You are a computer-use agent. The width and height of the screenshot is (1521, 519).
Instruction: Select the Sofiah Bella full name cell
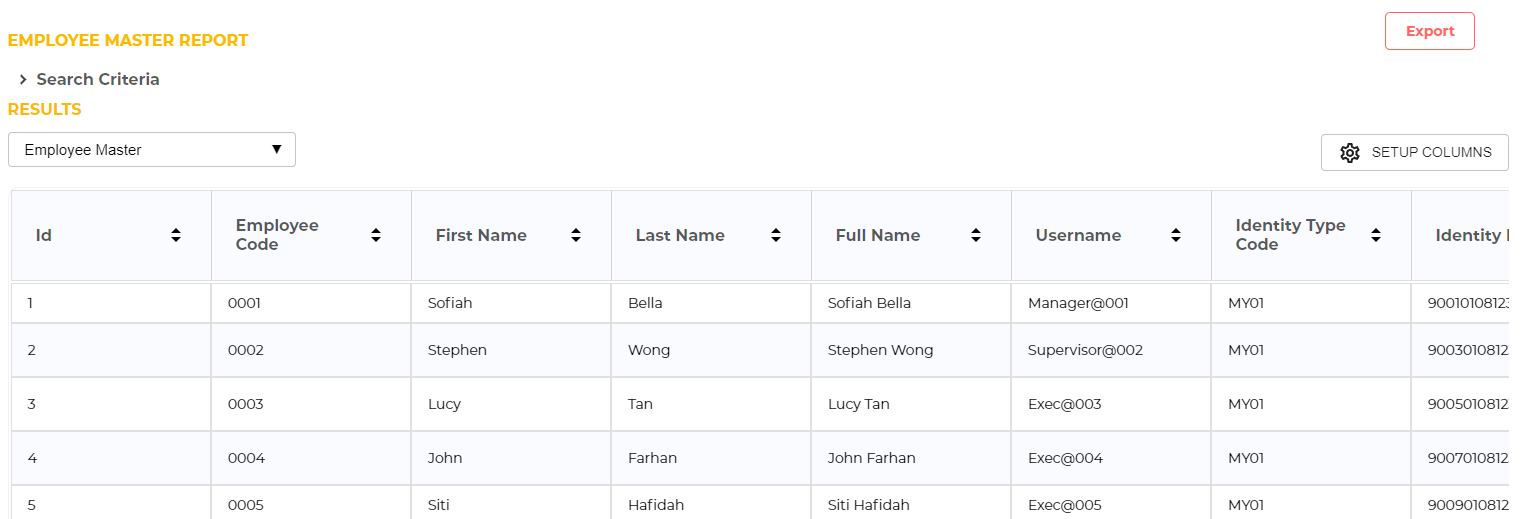tap(869, 303)
